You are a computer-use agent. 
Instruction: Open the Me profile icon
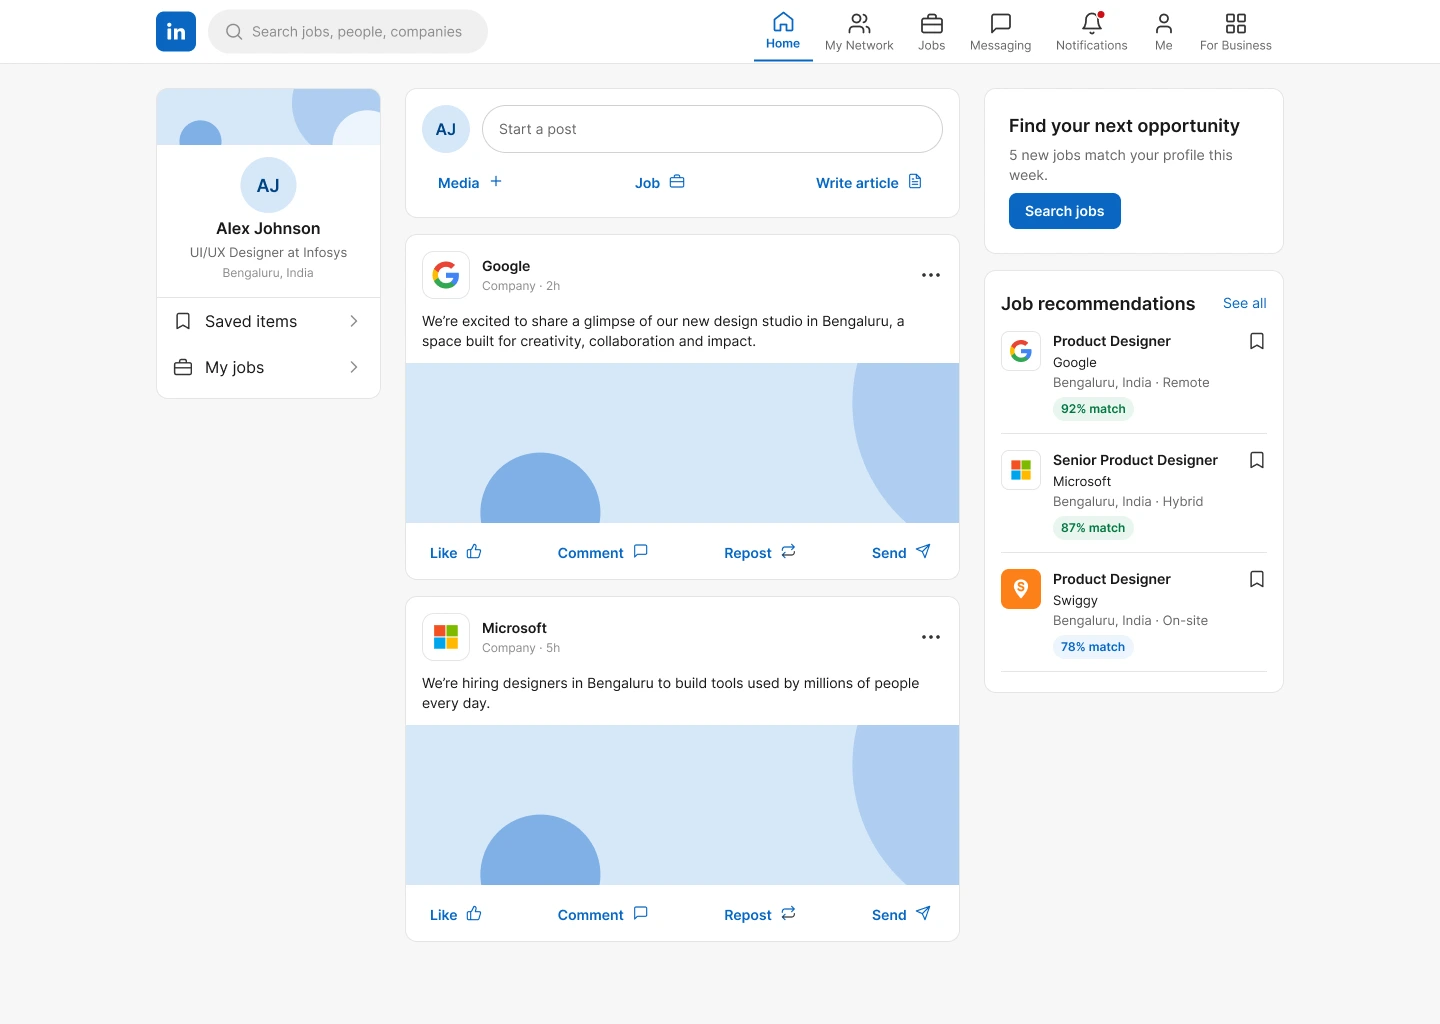click(x=1164, y=23)
